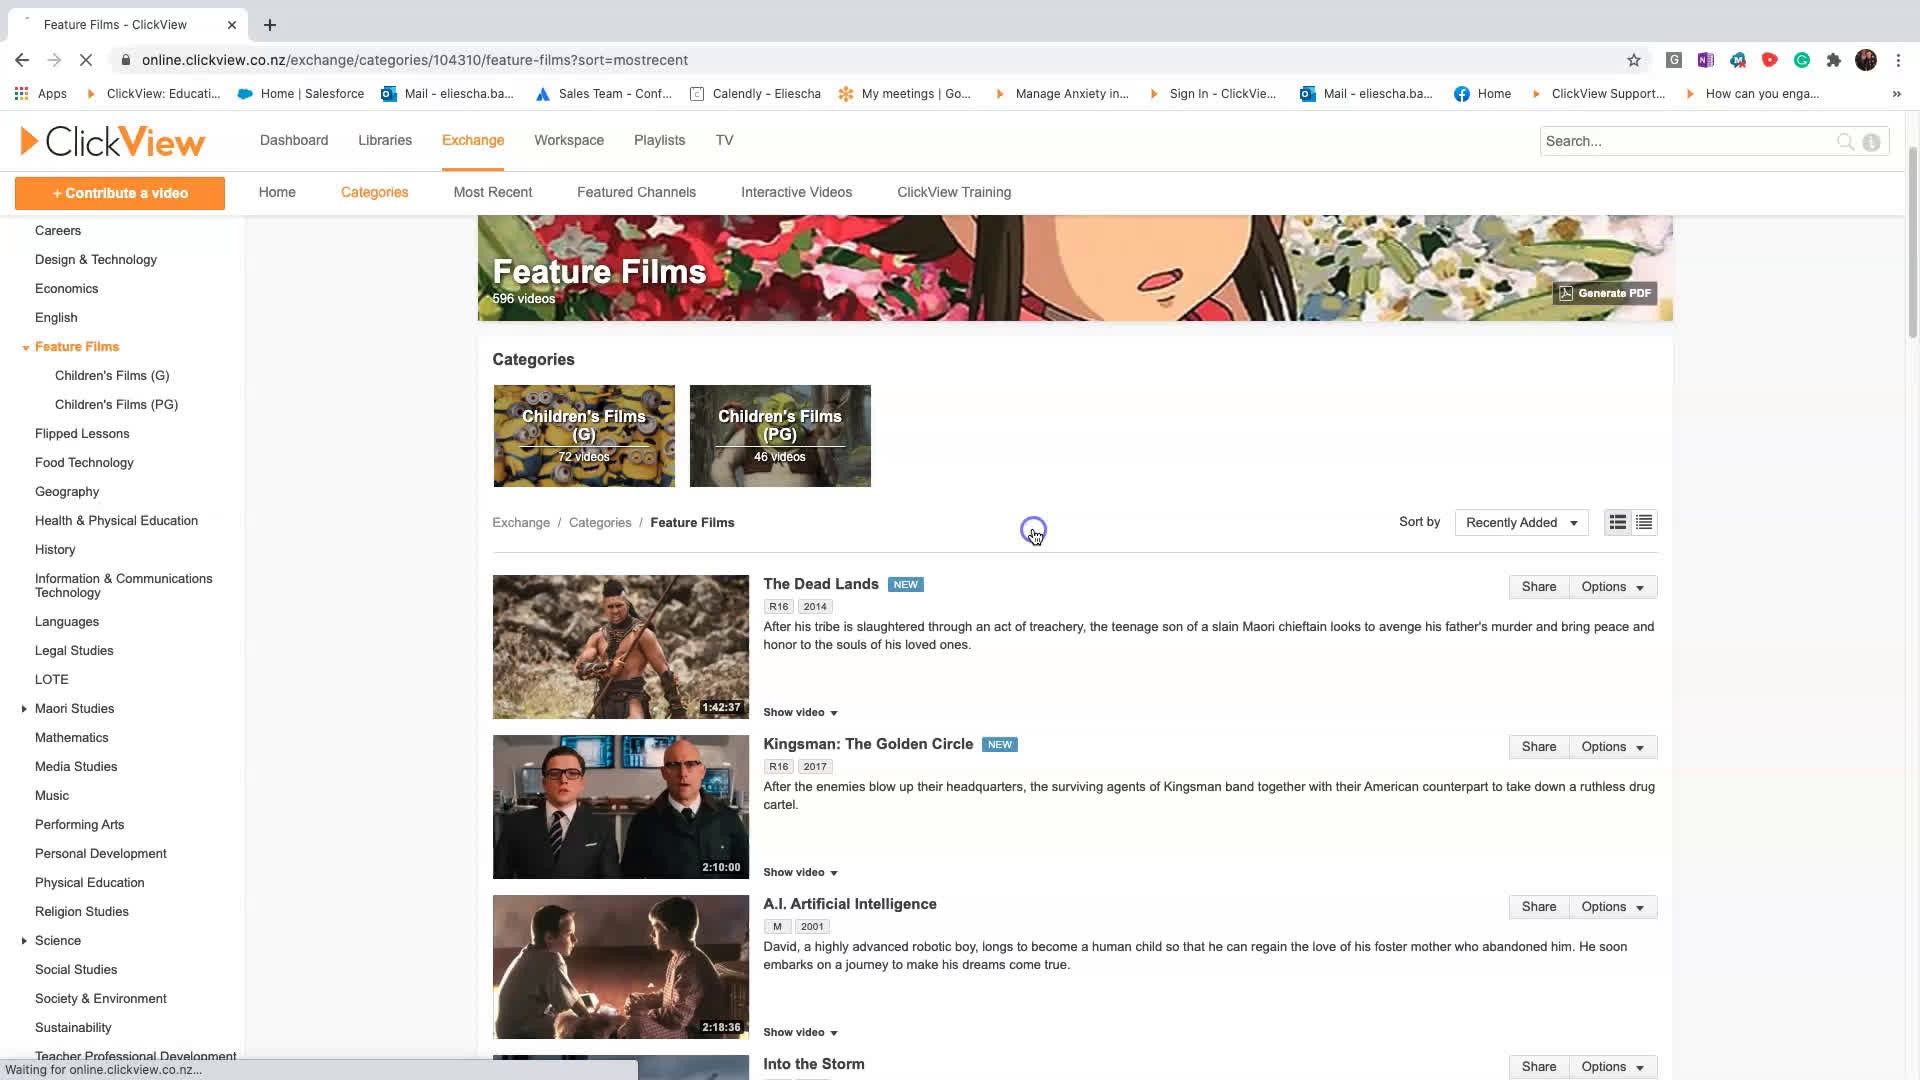Viewport: 1920px width, 1080px height.
Task: Open the Workspace menu item
Action: tap(569, 140)
